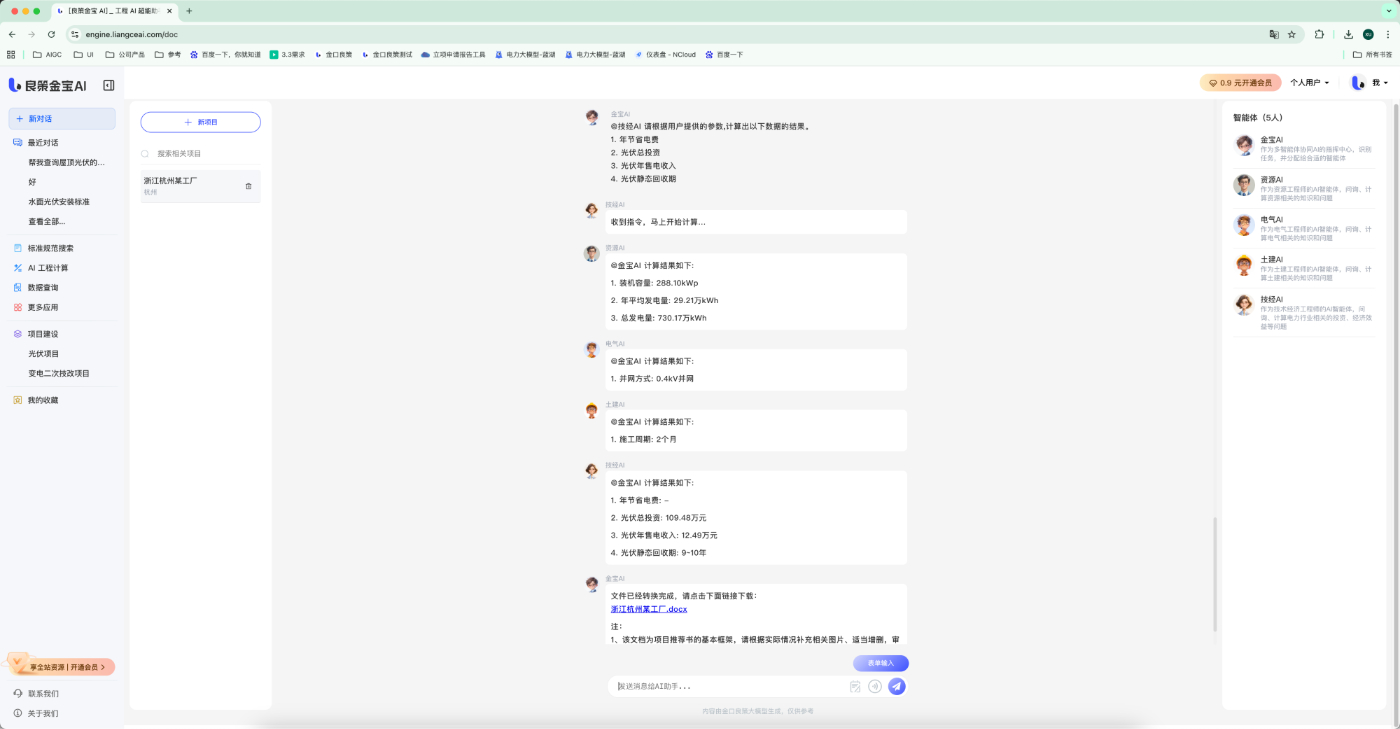This screenshot has height=729, width=1400.
Task: Open the 我 account menu
Action: pos(1370,83)
